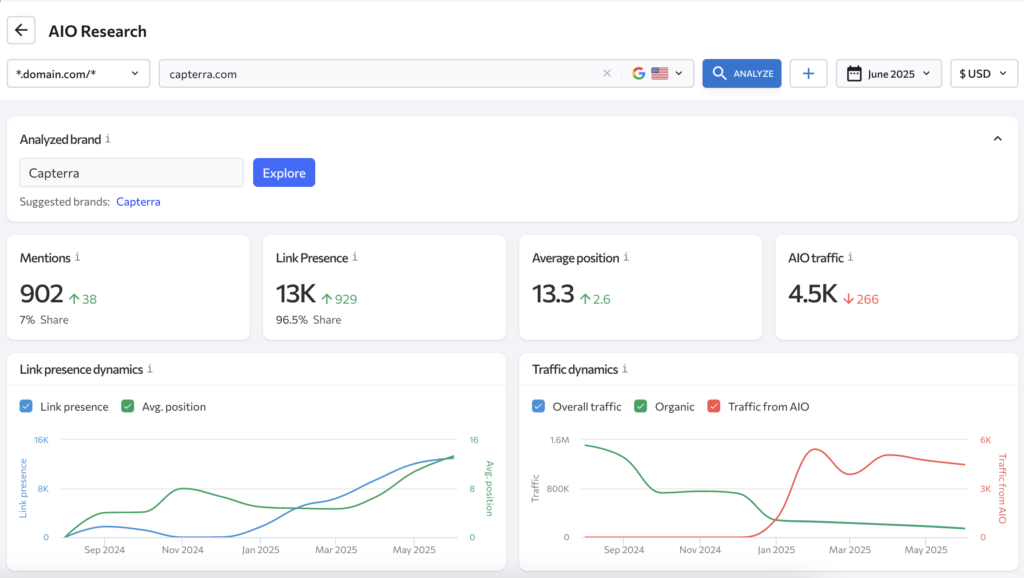
Task: Clear the capterra.com domain field
Action: (607, 73)
